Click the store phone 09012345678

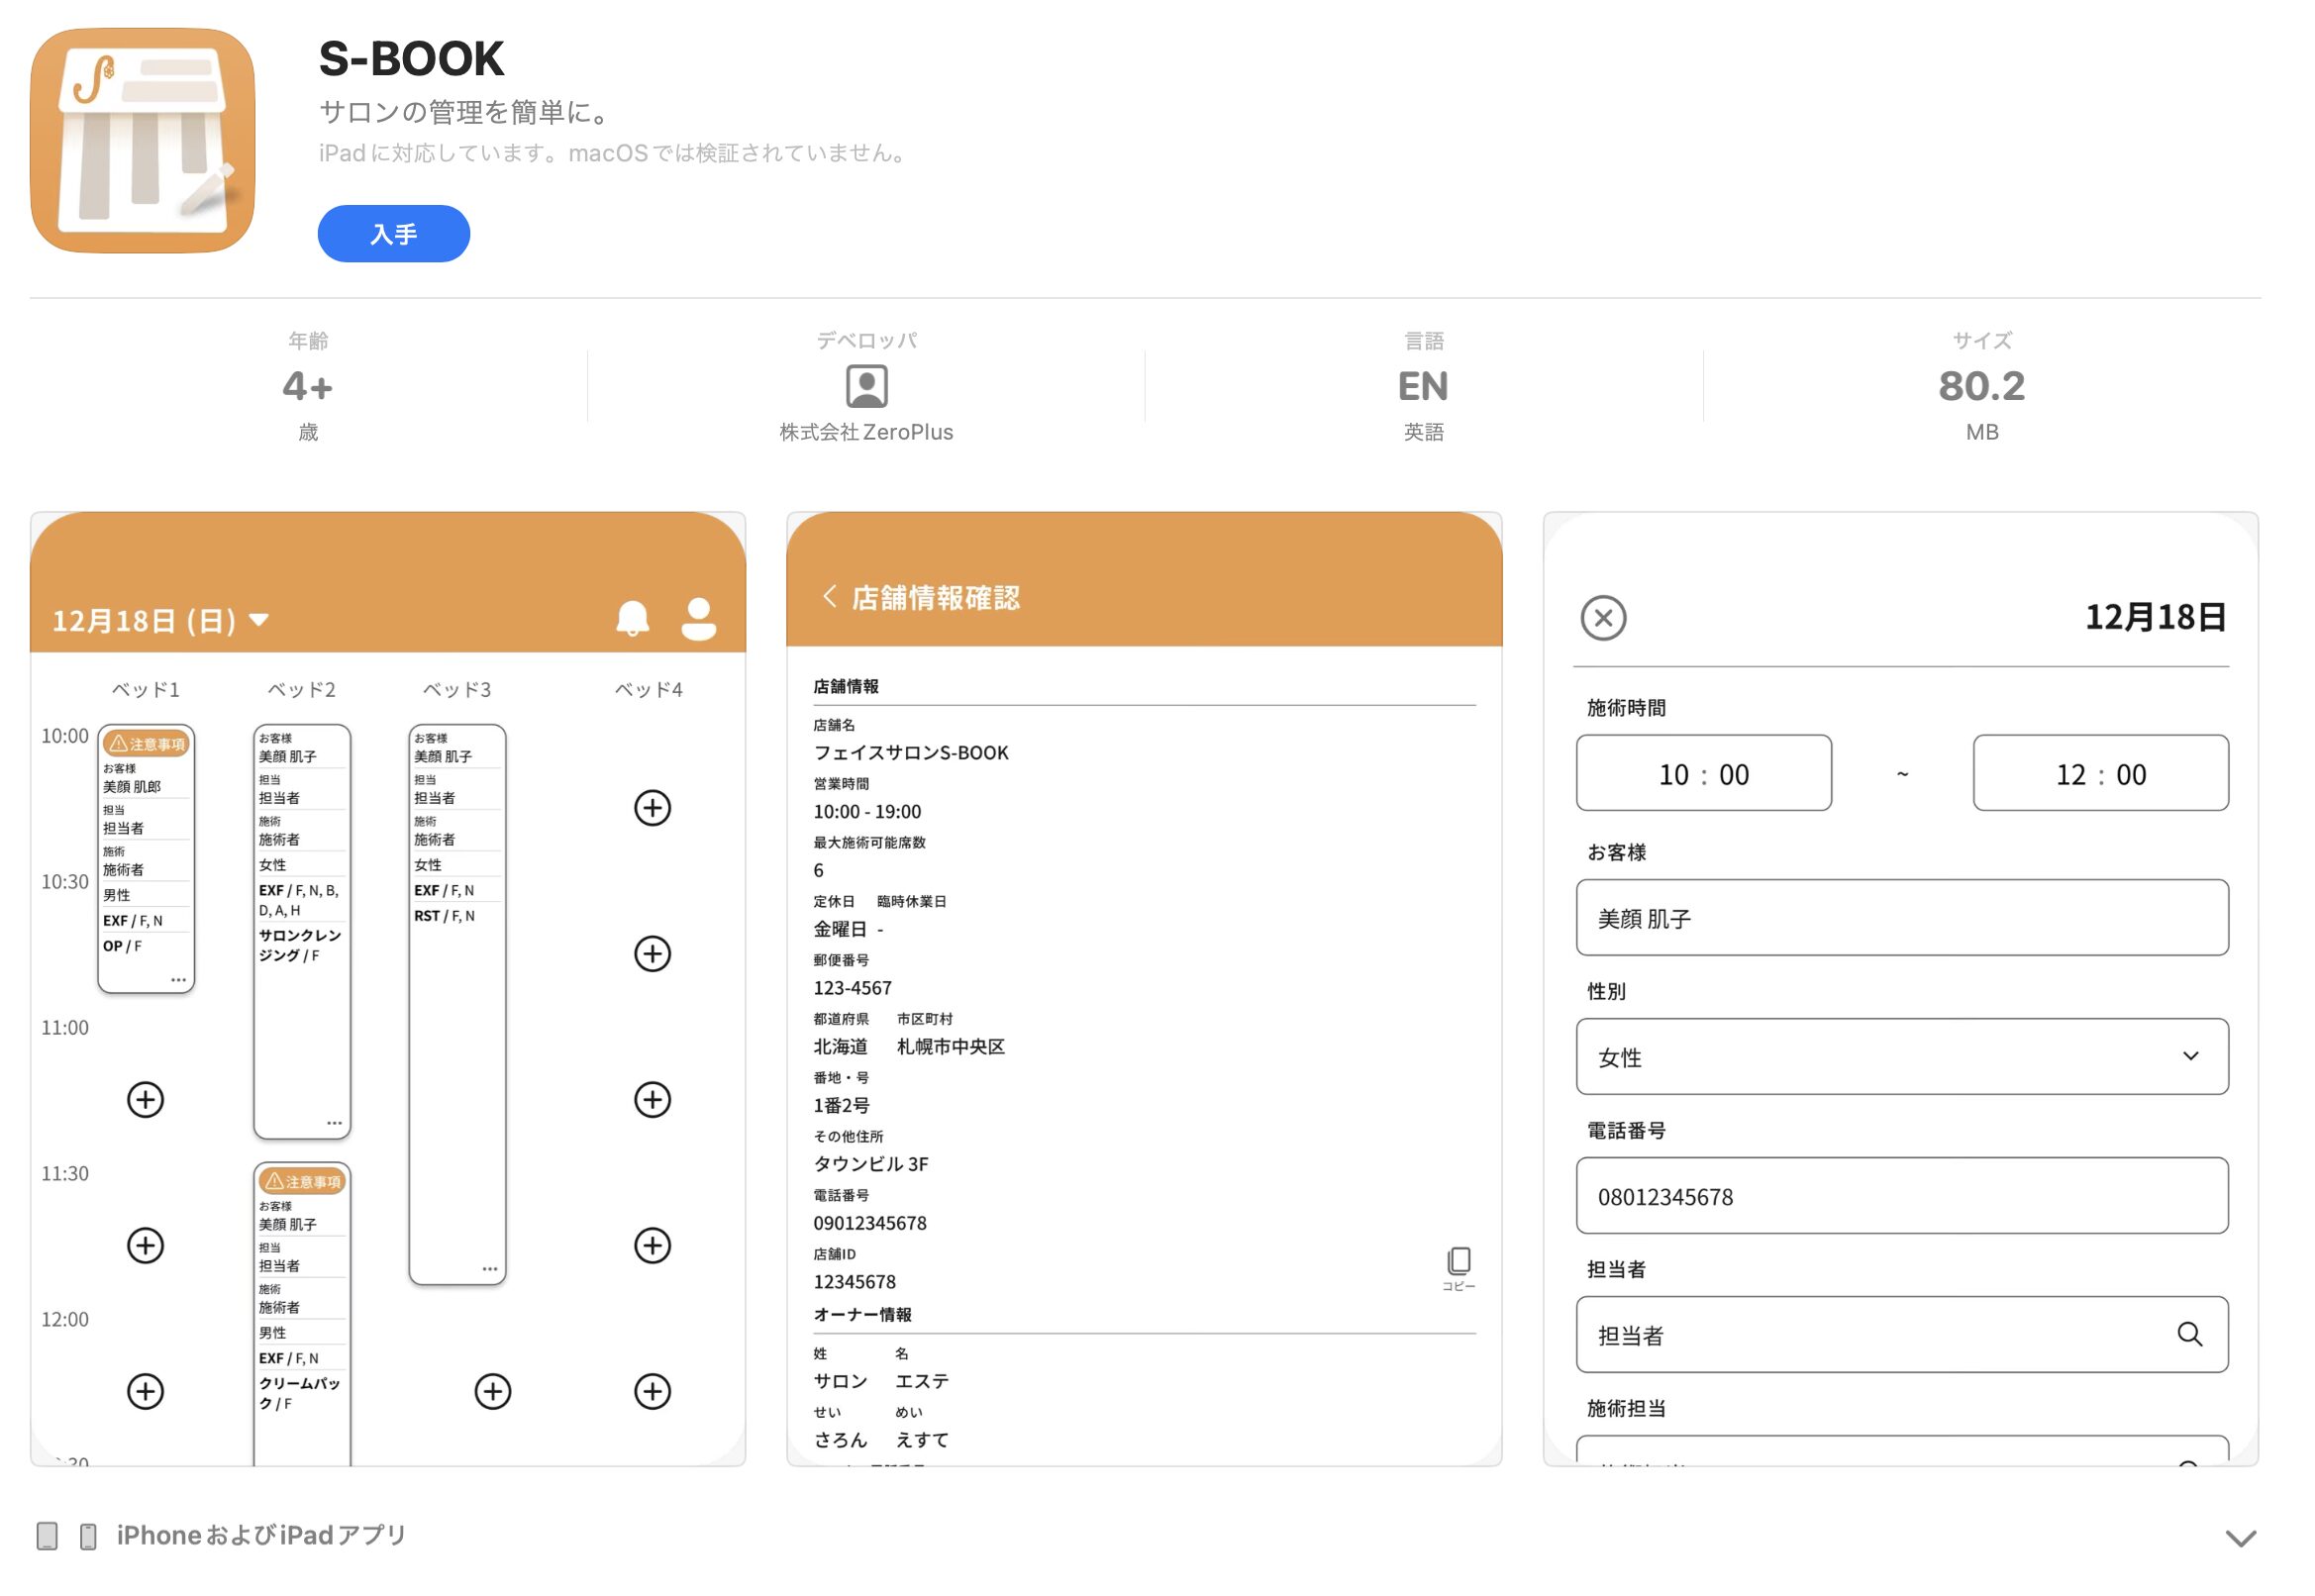870,1223
